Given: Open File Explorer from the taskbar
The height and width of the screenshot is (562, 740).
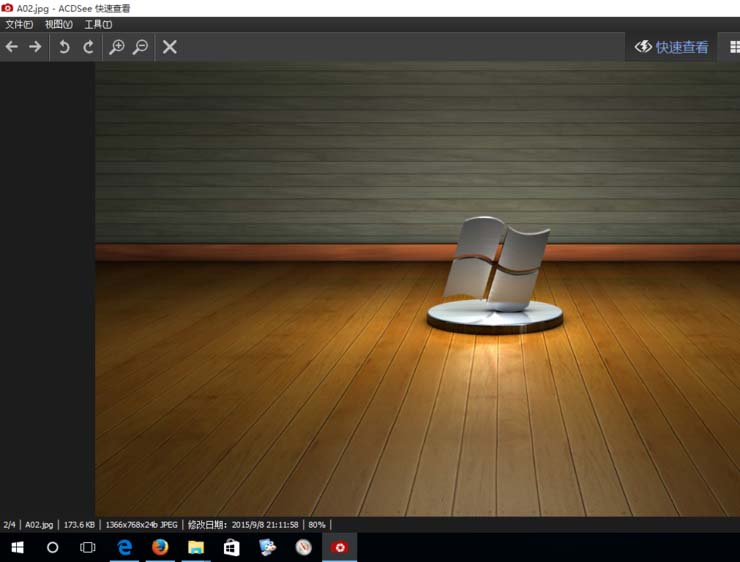Looking at the screenshot, I should (196, 547).
